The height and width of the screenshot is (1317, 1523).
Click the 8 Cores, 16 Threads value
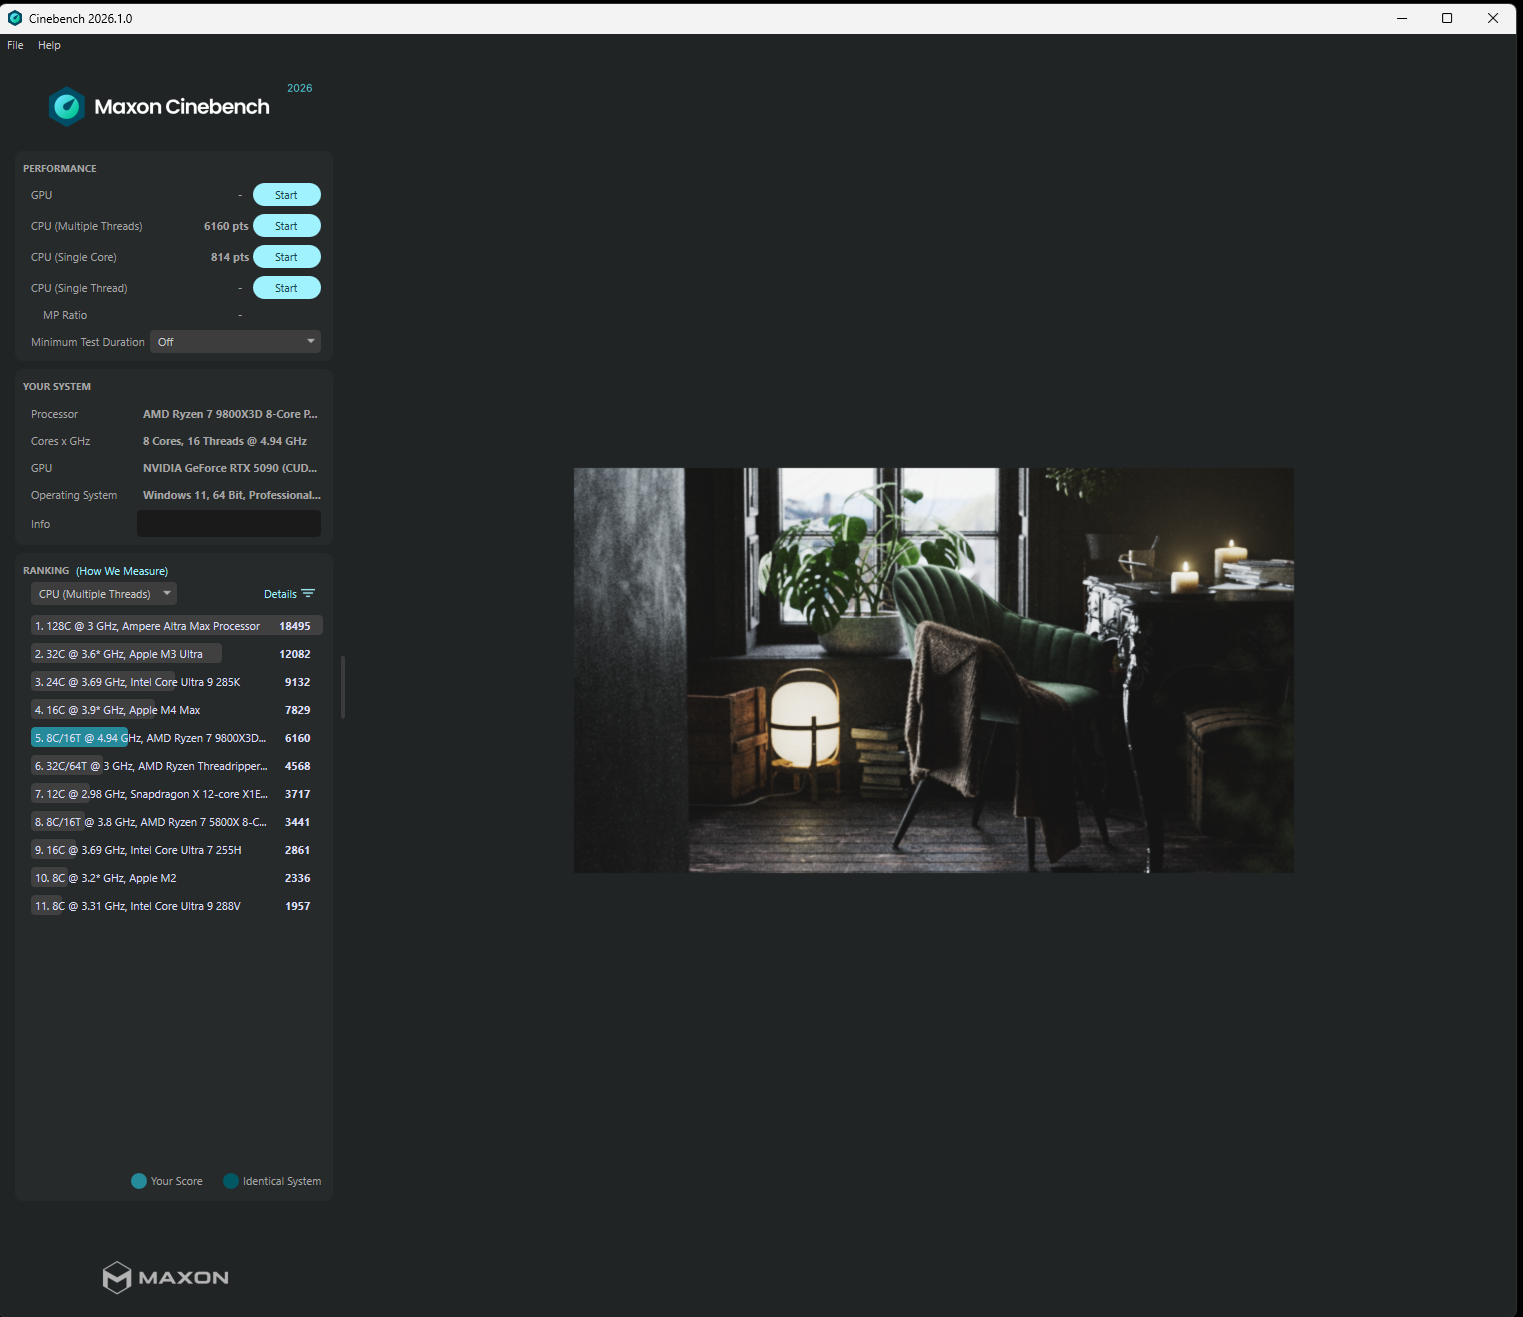coord(225,441)
